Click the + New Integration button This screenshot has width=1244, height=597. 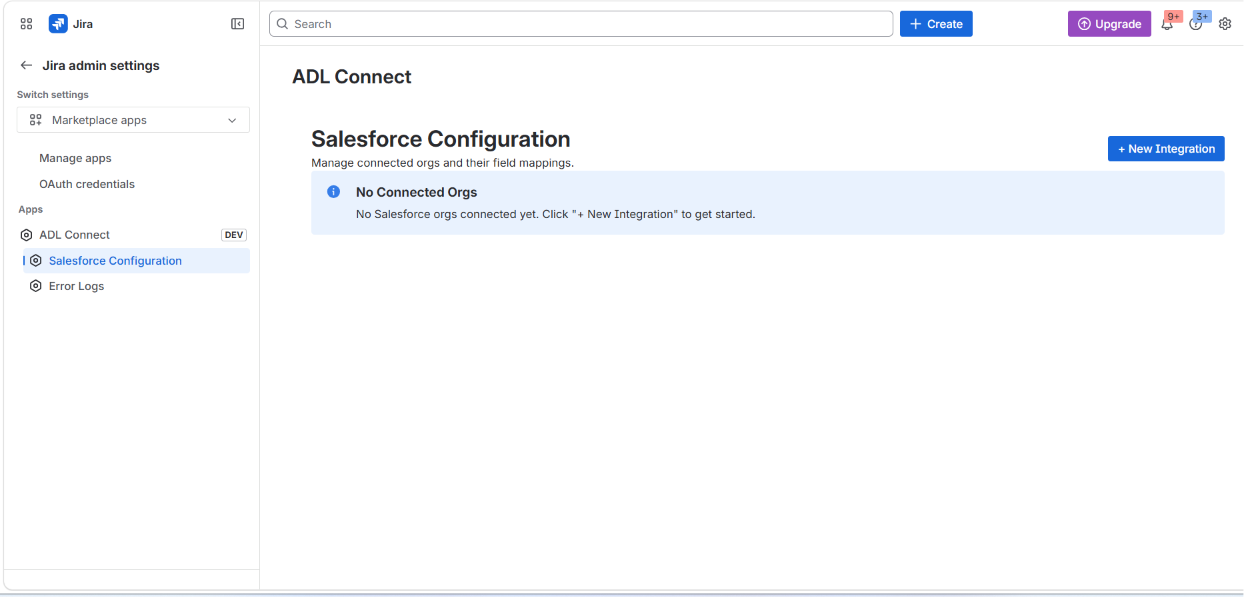click(x=1166, y=149)
